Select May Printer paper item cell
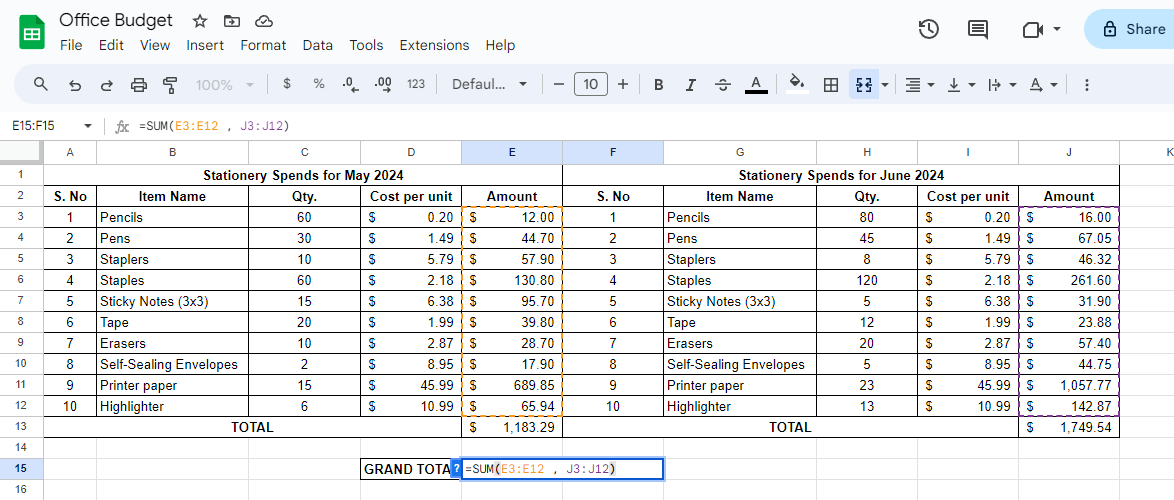Viewport: 1174px width, 500px height. click(x=173, y=385)
